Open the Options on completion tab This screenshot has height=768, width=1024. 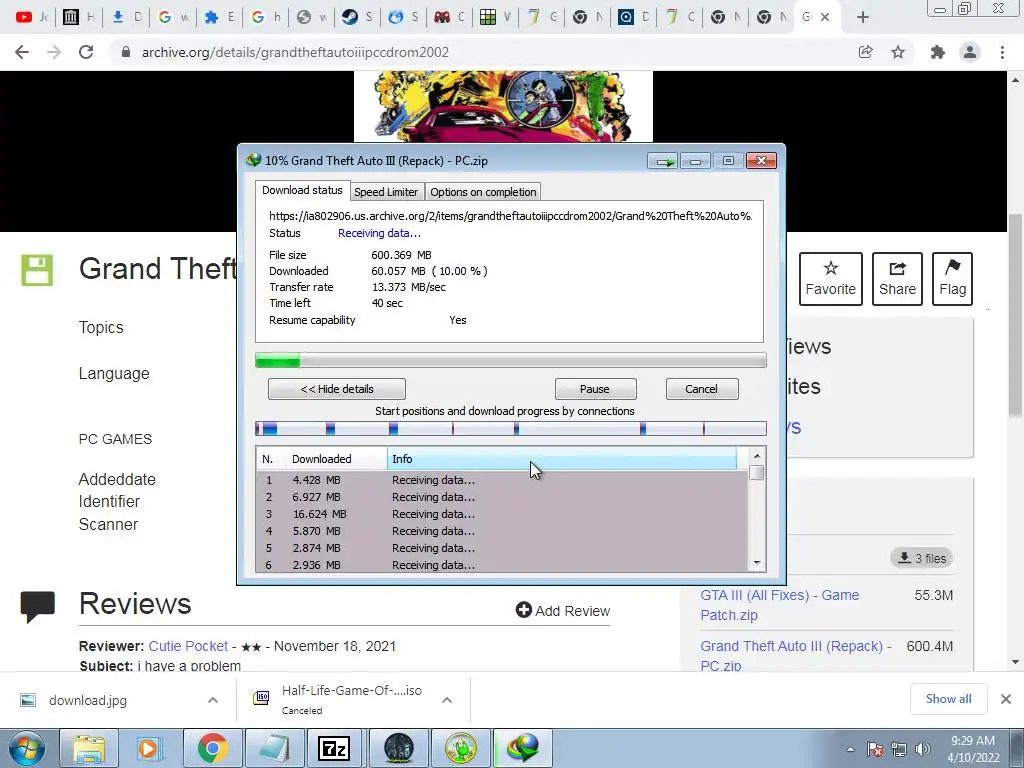[x=483, y=192]
